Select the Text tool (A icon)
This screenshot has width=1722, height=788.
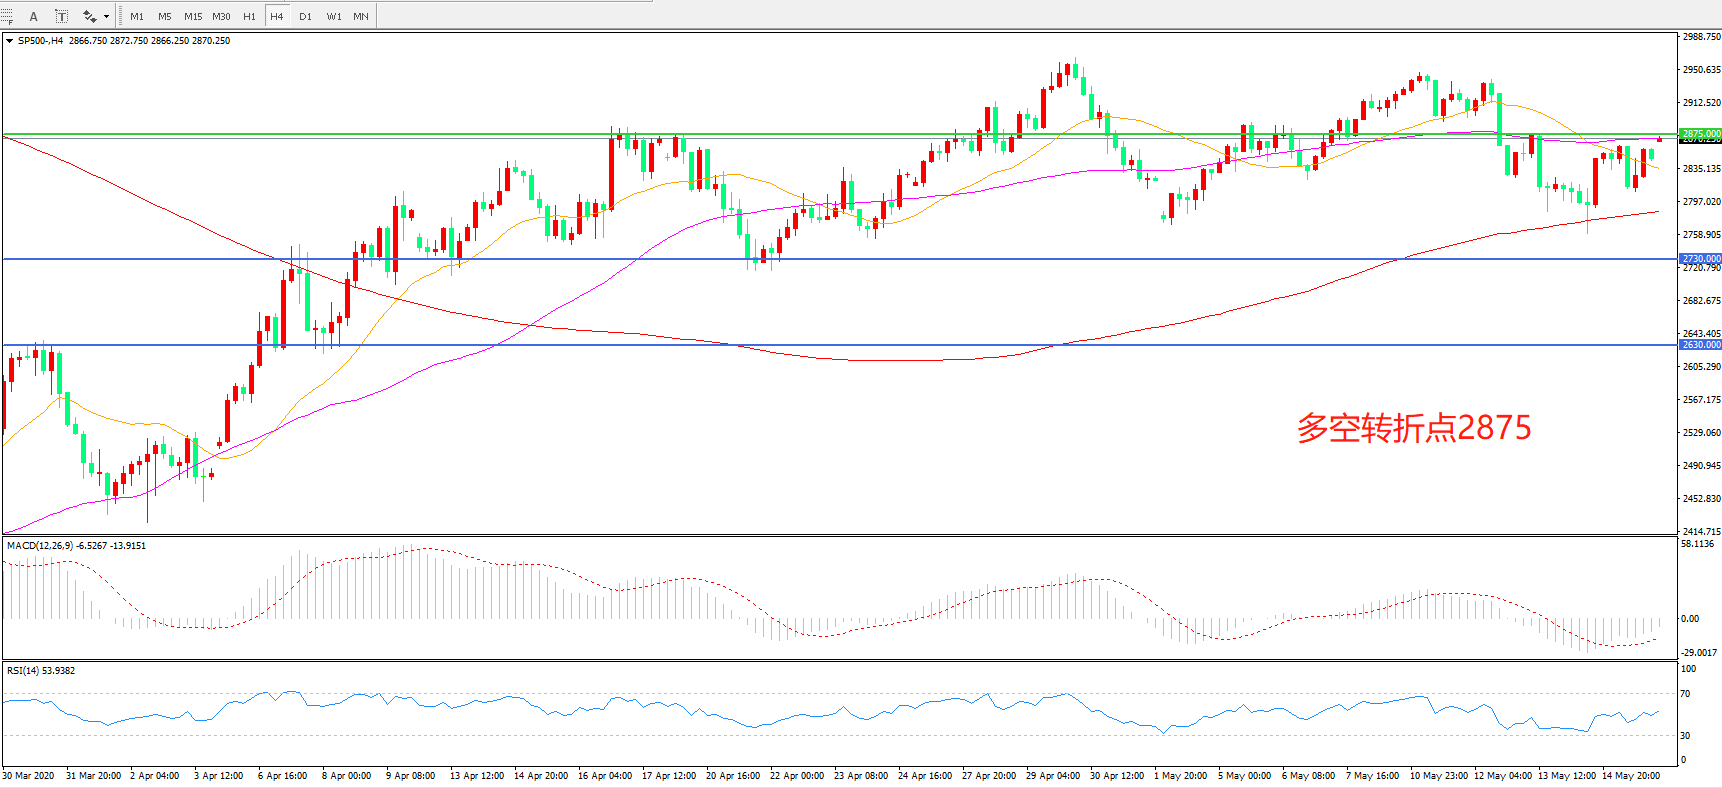(x=33, y=16)
